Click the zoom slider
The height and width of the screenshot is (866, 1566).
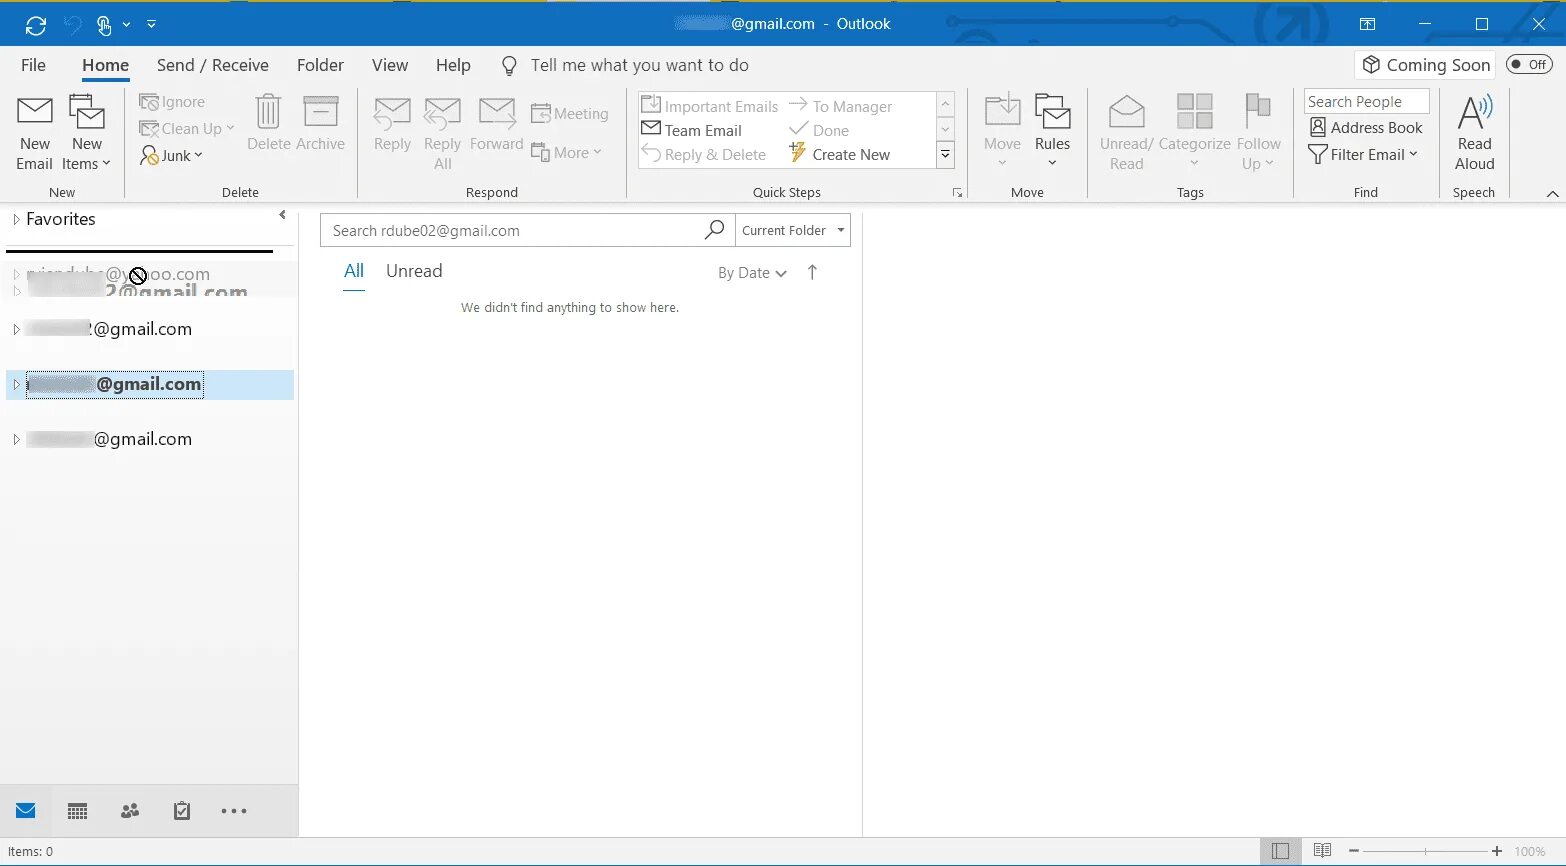pos(1425,851)
